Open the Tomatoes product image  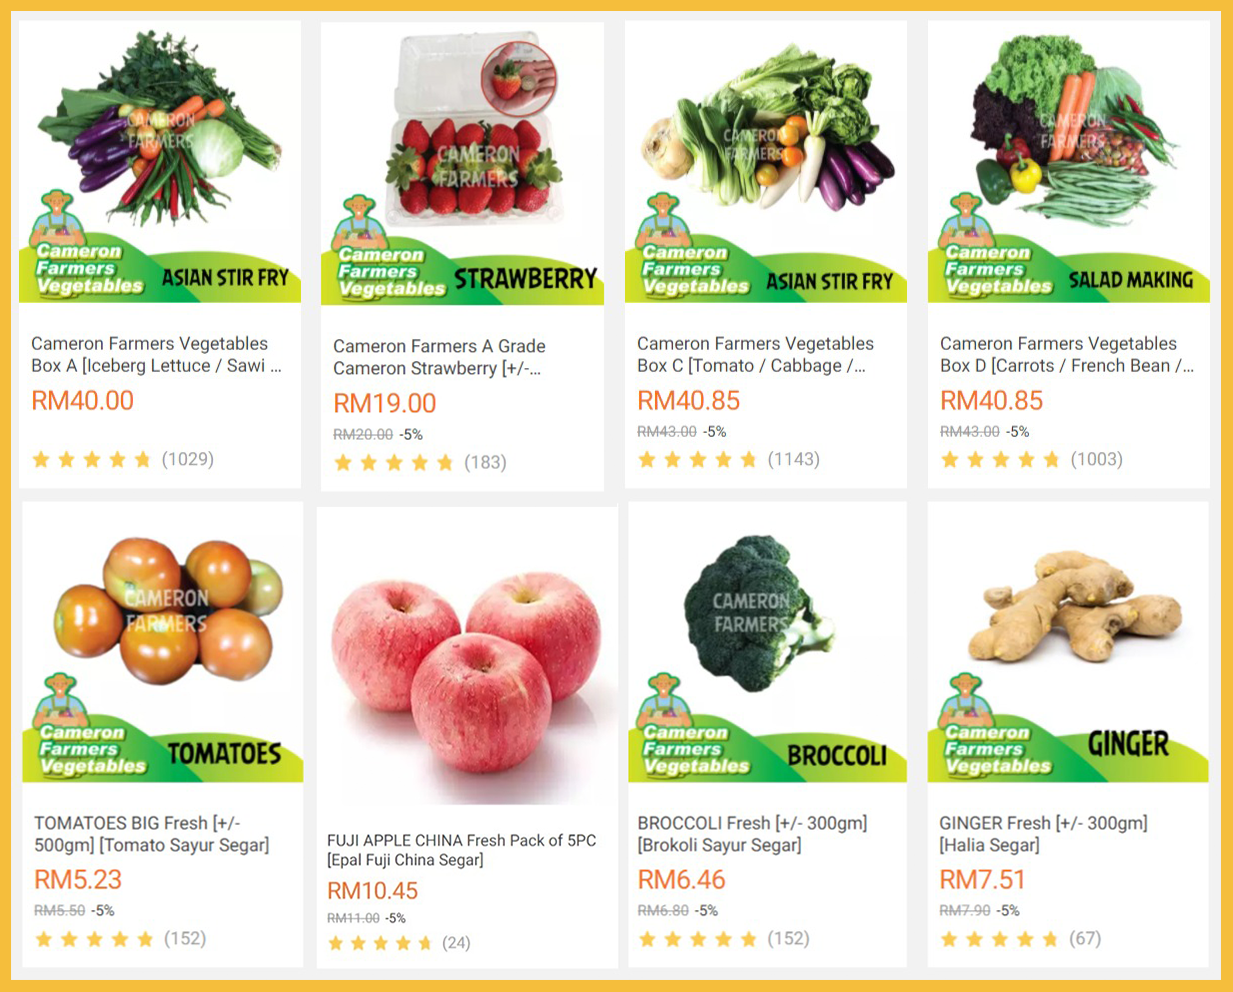(163, 643)
